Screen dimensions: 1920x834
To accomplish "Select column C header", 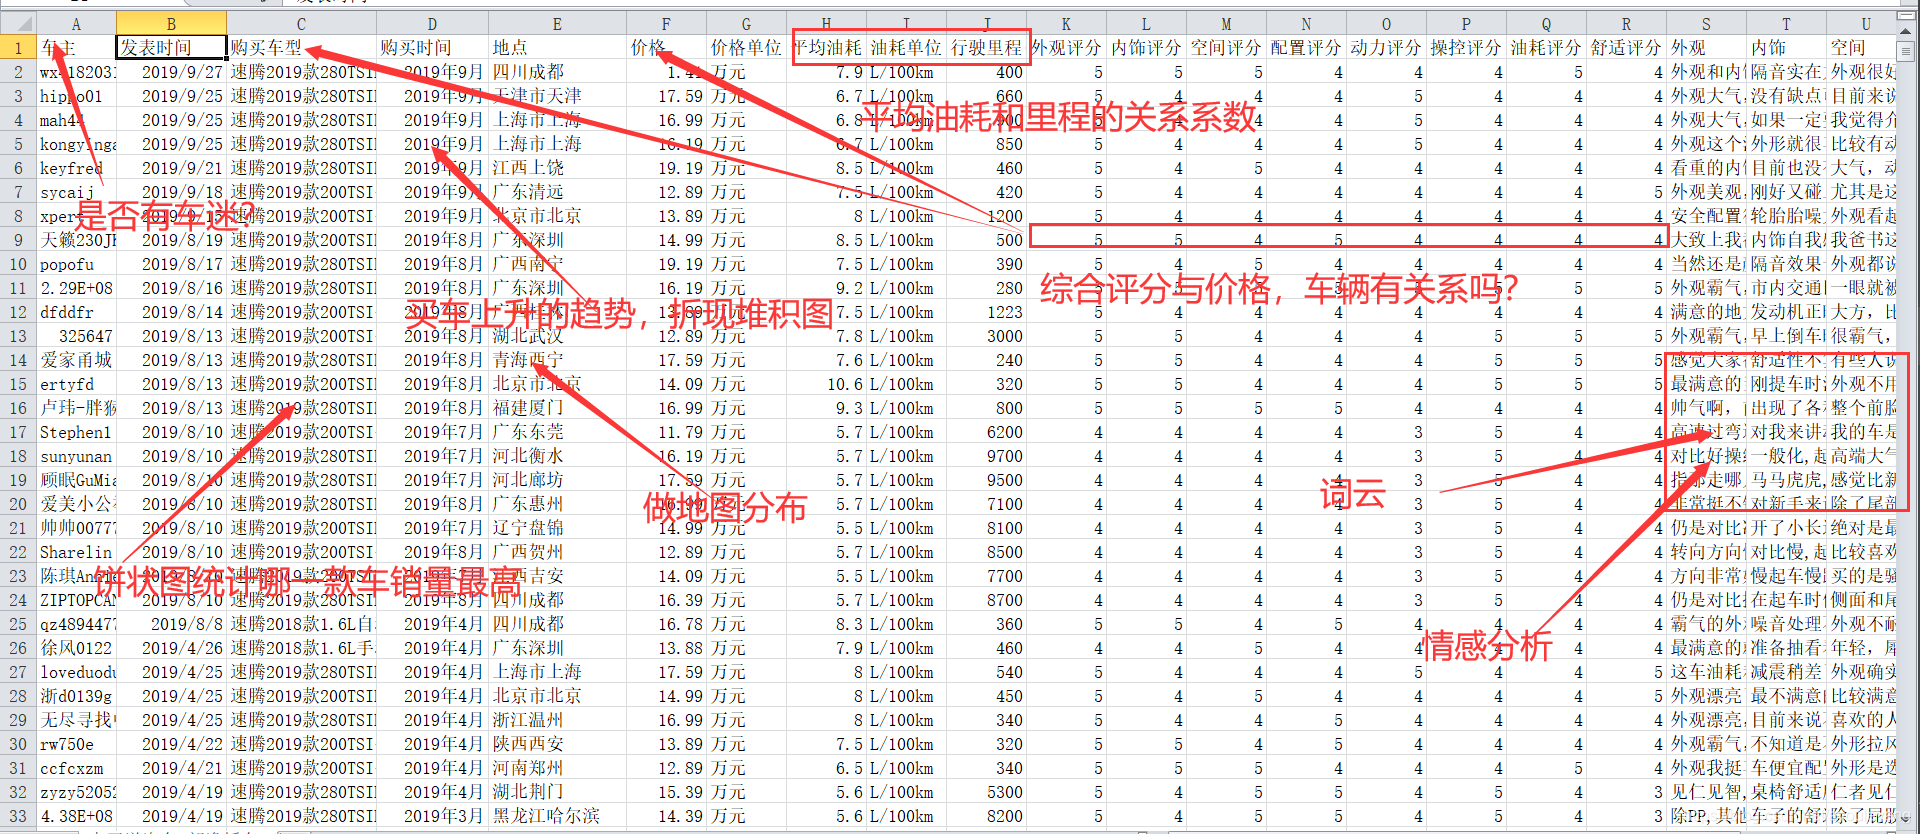I will pyautogui.click(x=301, y=23).
